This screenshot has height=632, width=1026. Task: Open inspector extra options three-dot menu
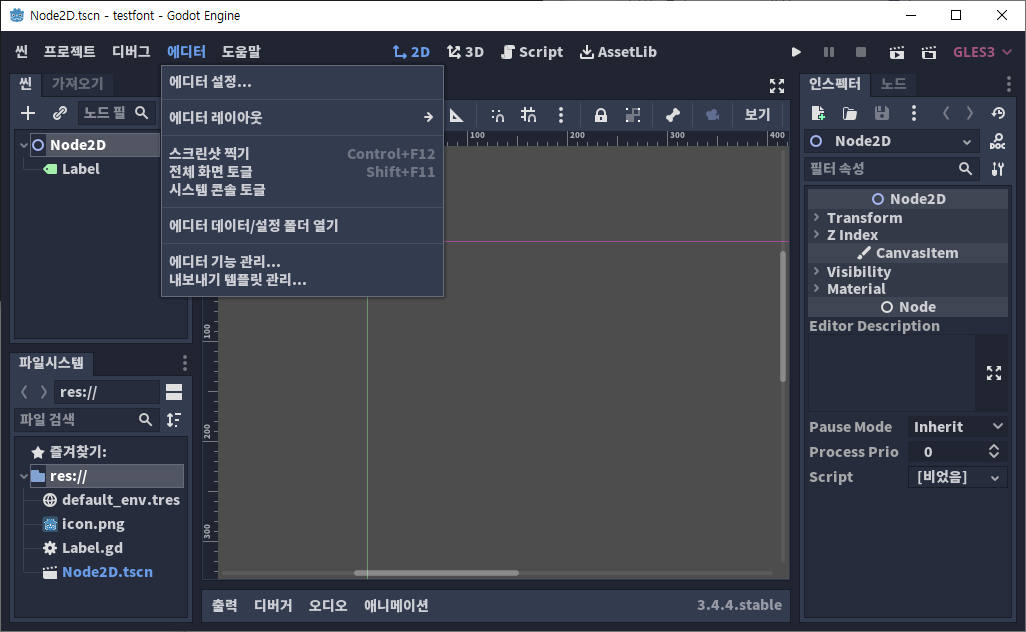(914, 113)
